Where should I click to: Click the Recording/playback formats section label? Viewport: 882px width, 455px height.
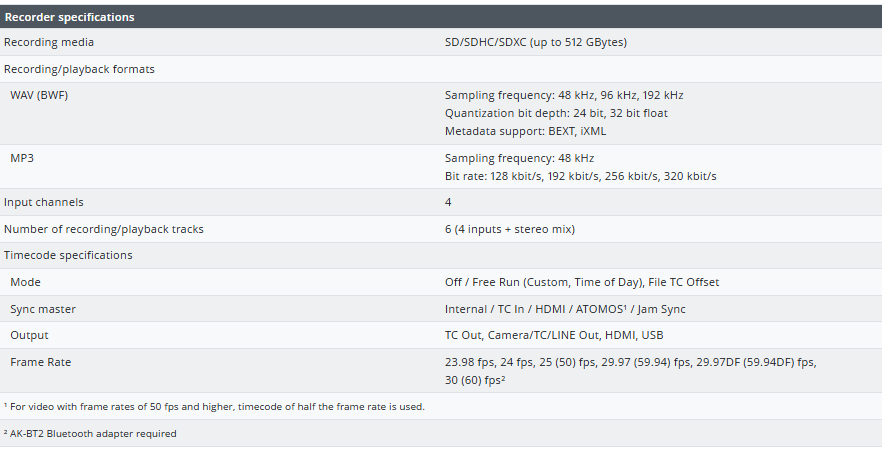[x=79, y=69]
